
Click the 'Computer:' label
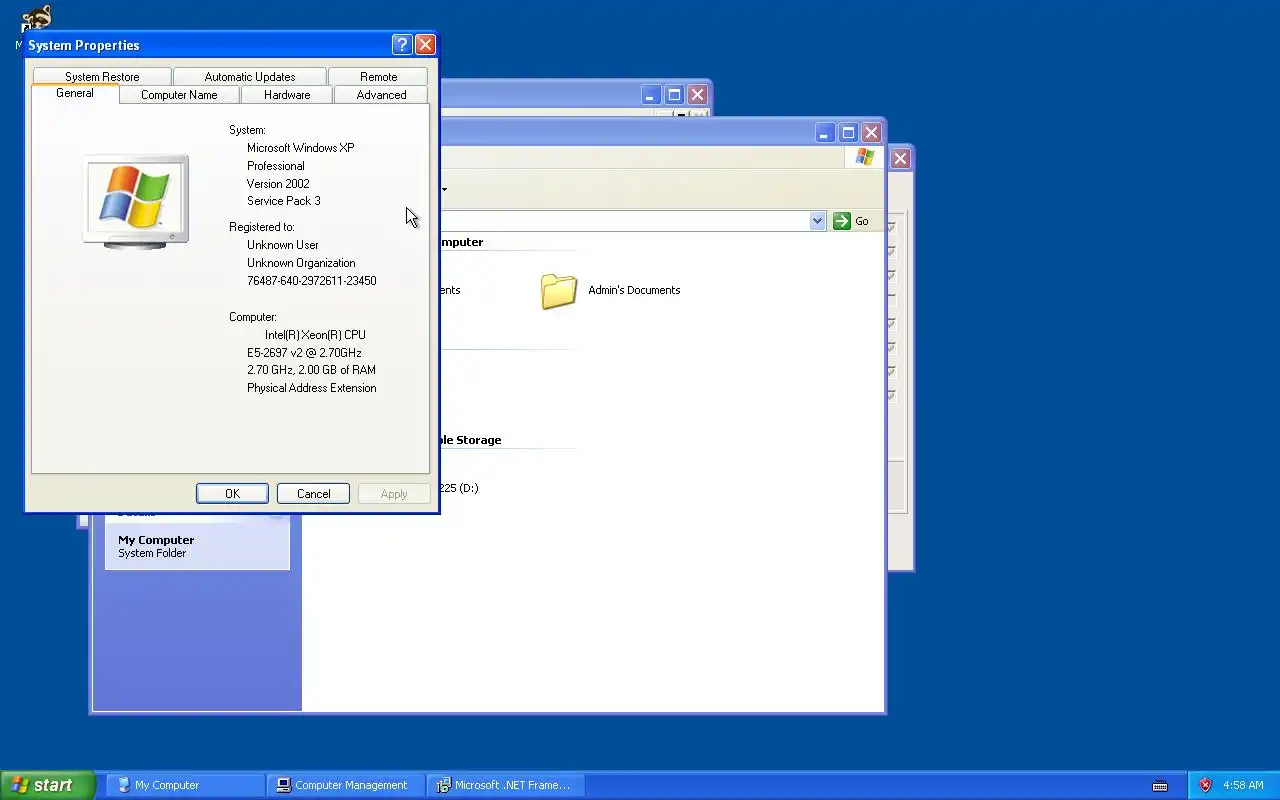click(253, 317)
